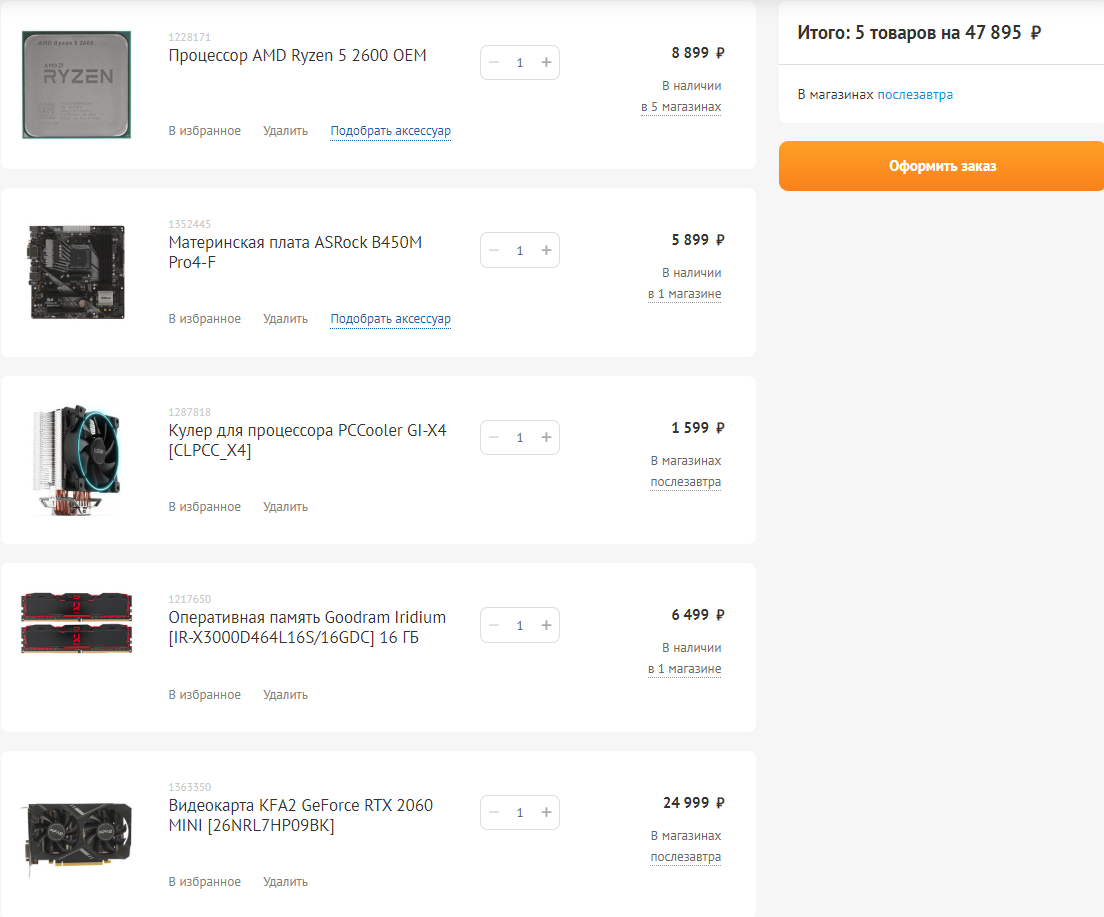This screenshot has height=917, width=1104.
Task: Decrease quantity of PCCooler GI-X4 cooler
Action: point(494,438)
